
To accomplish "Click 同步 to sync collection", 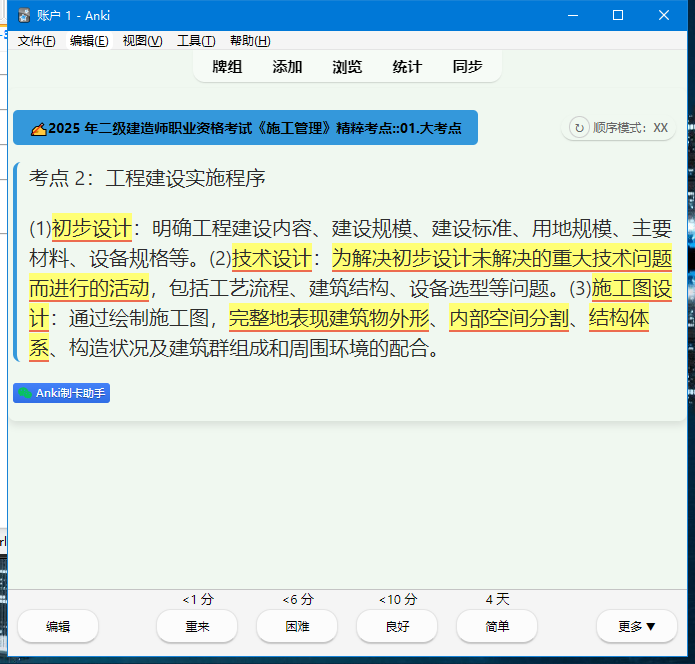I will [467, 66].
